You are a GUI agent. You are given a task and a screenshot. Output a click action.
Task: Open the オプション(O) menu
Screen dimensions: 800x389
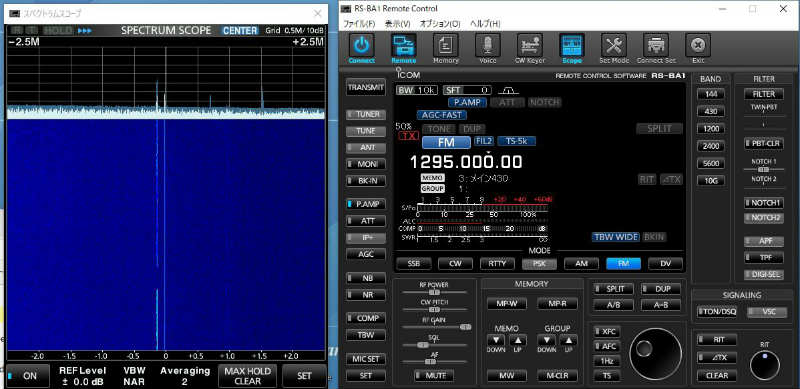(440, 24)
